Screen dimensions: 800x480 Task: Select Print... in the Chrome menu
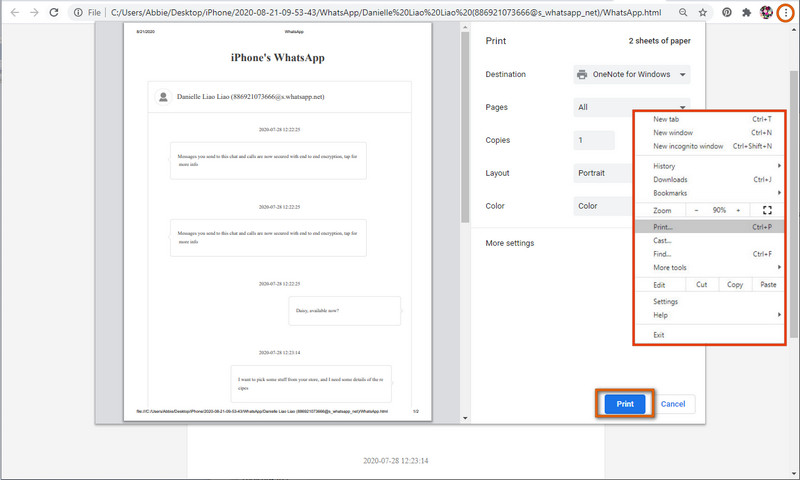pyautogui.click(x=709, y=227)
